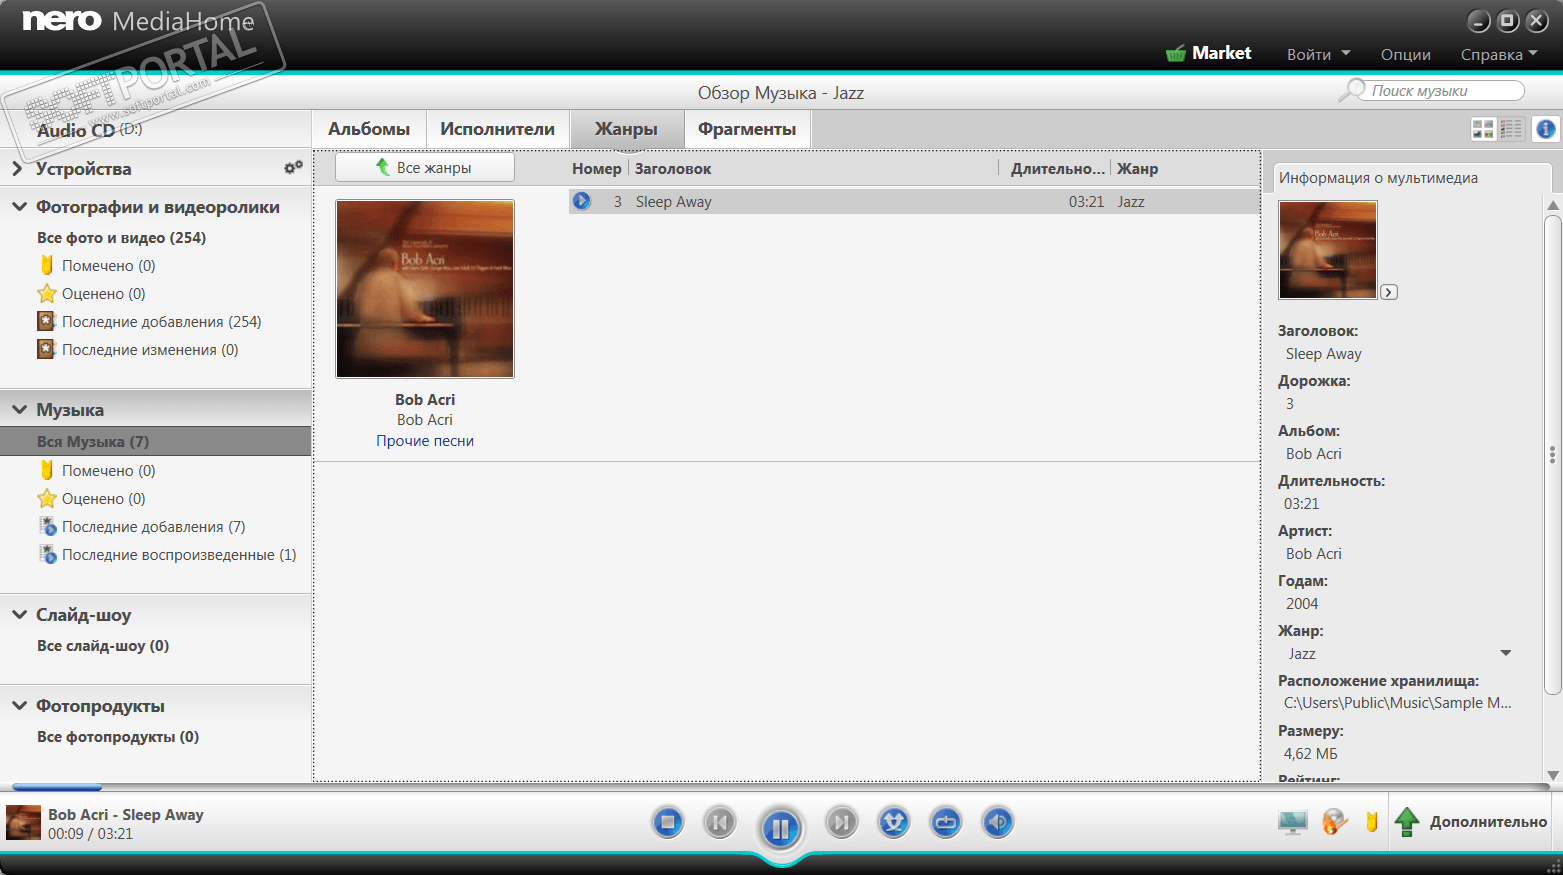1563x875 pixels.
Task: Open the Войти dropdown menu
Action: coord(1318,54)
